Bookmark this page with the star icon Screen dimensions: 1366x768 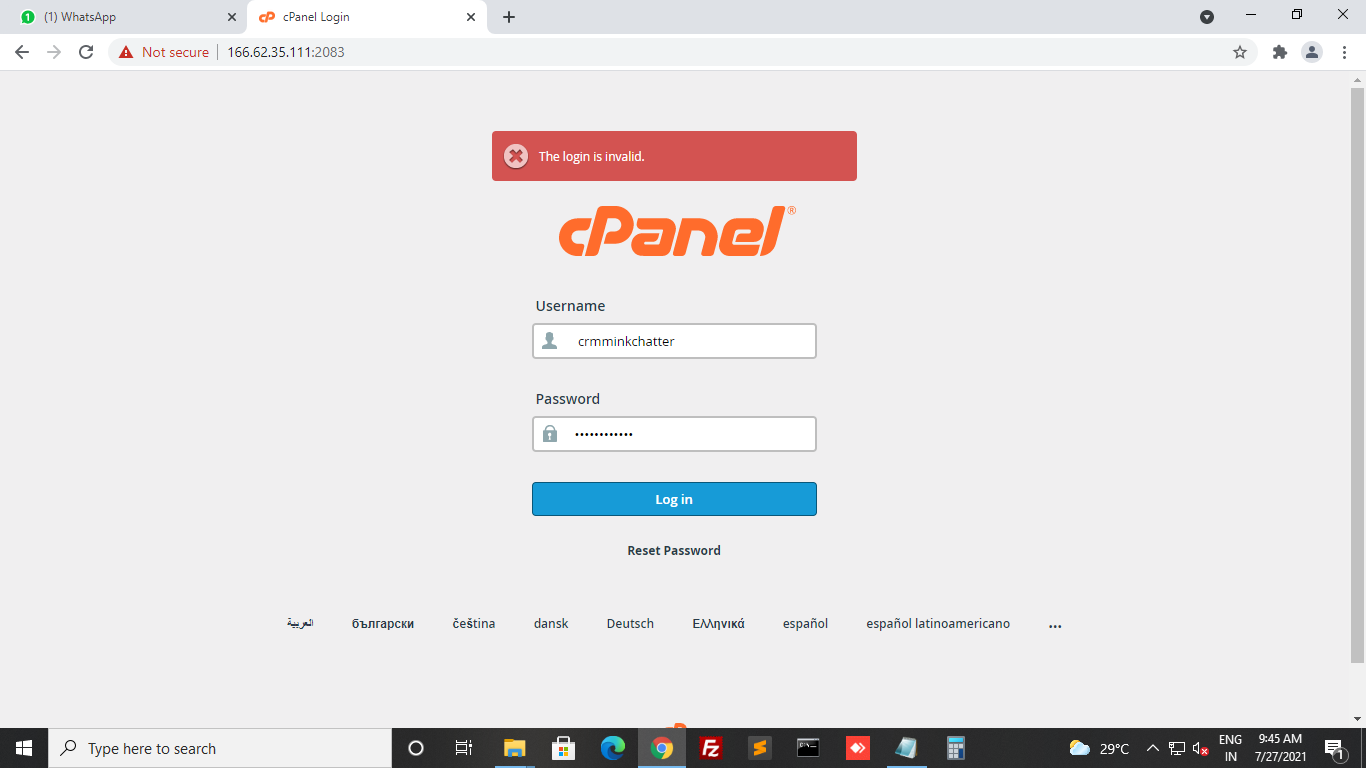(1240, 52)
